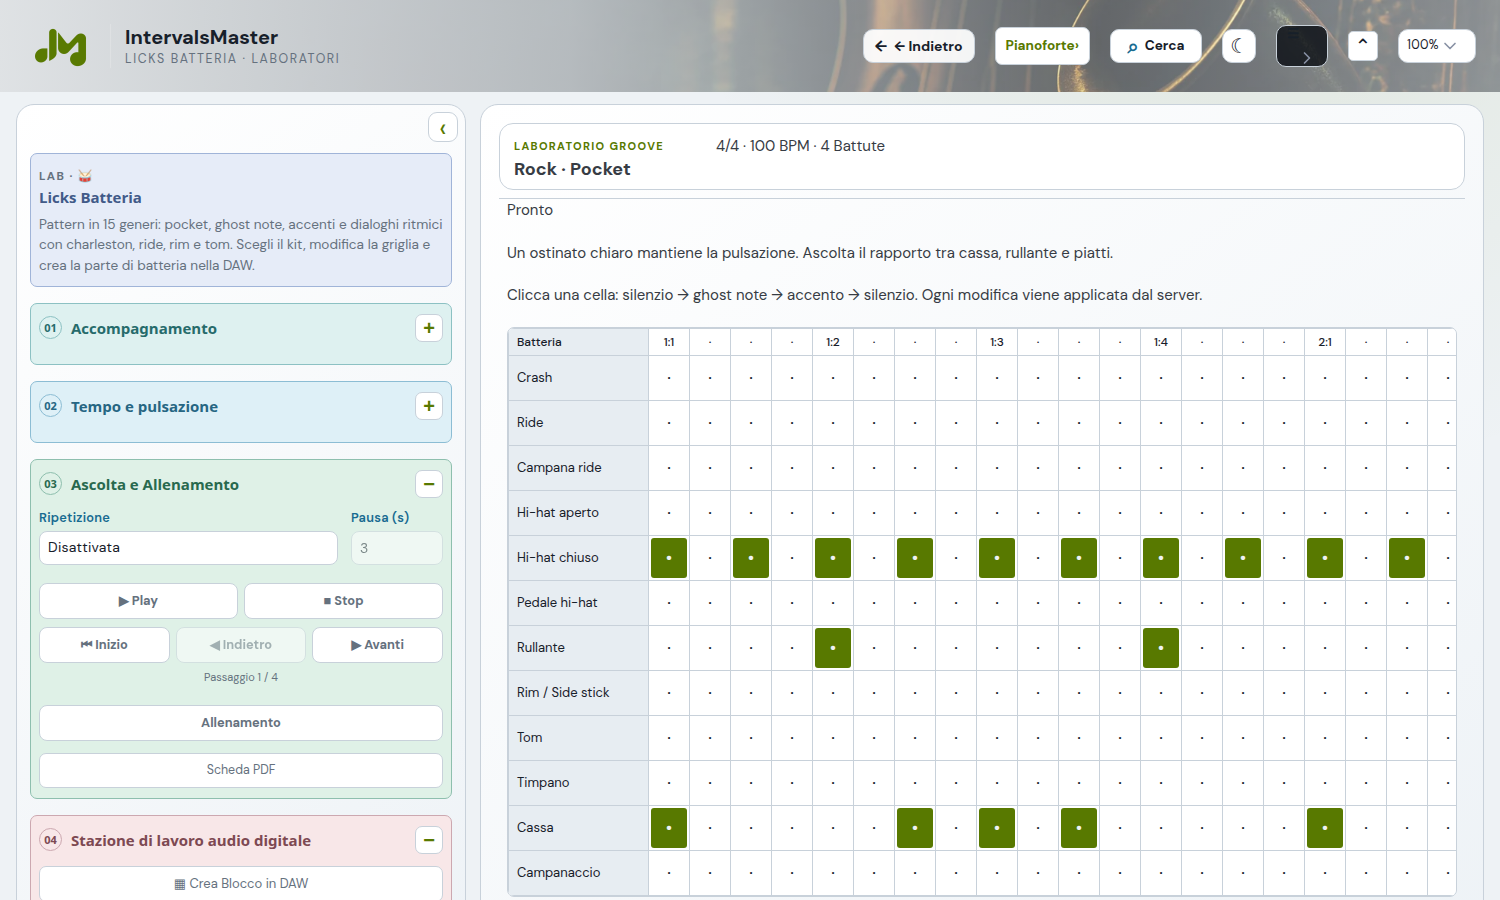Open the Pianoforte link in header
The width and height of the screenshot is (1500, 900).
(1042, 46)
